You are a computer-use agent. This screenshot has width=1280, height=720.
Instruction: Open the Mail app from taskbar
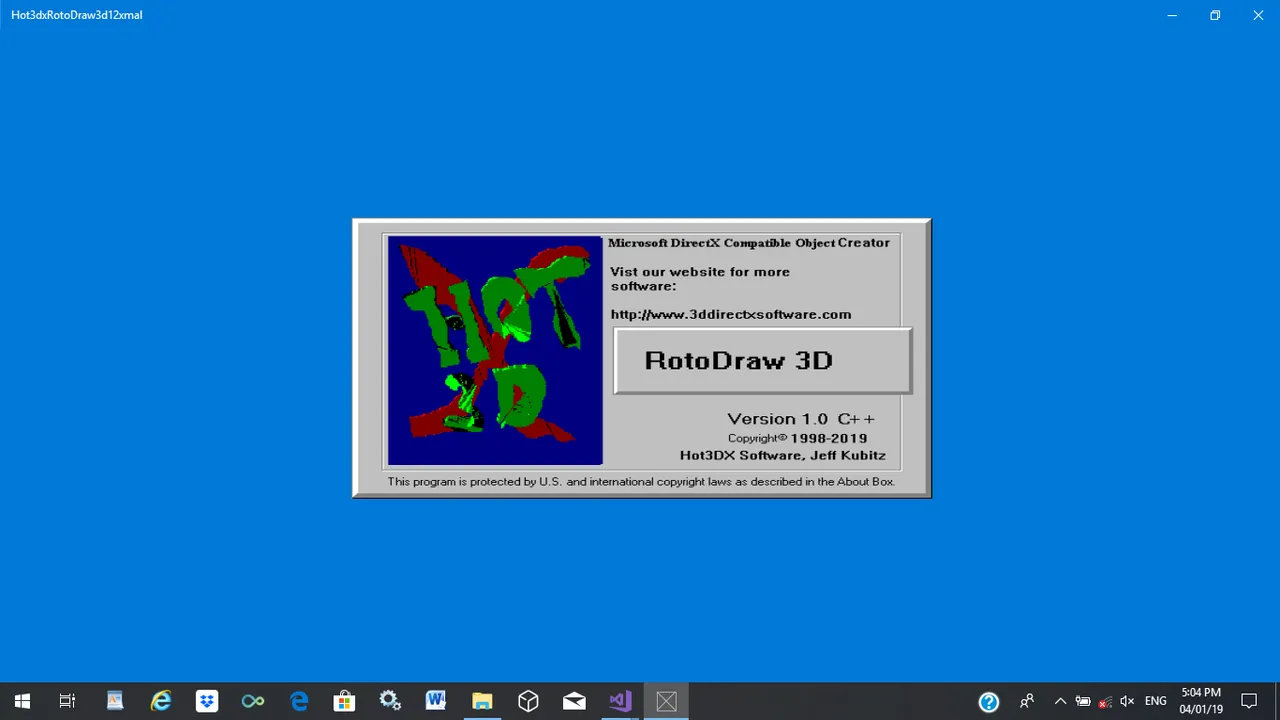(574, 701)
